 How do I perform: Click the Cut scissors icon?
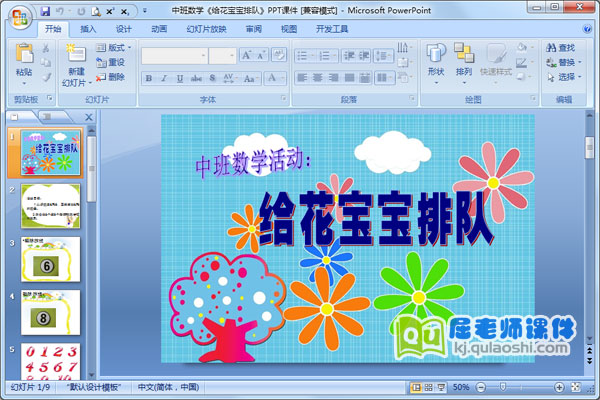tap(46, 48)
